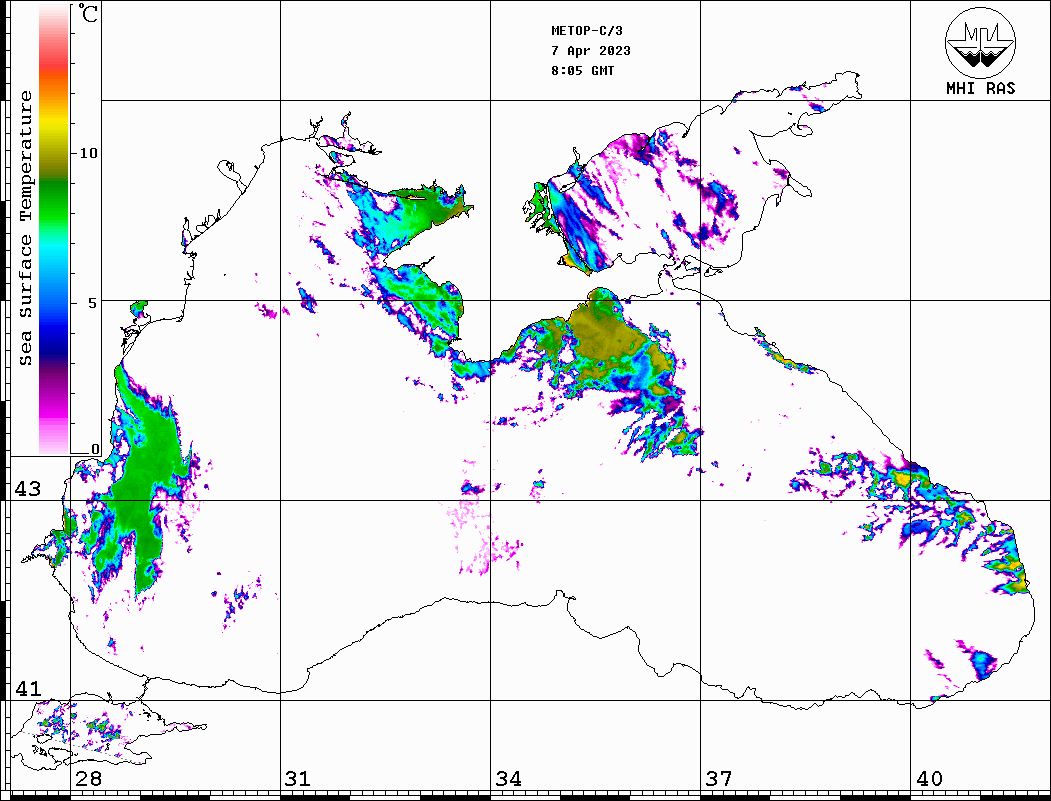
Task: Click the '8:05 GMT' time text
Action: pyautogui.click(x=582, y=70)
